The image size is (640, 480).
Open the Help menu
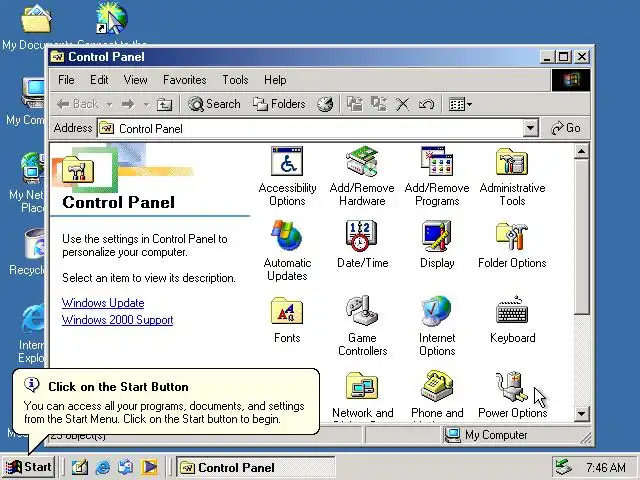275,80
